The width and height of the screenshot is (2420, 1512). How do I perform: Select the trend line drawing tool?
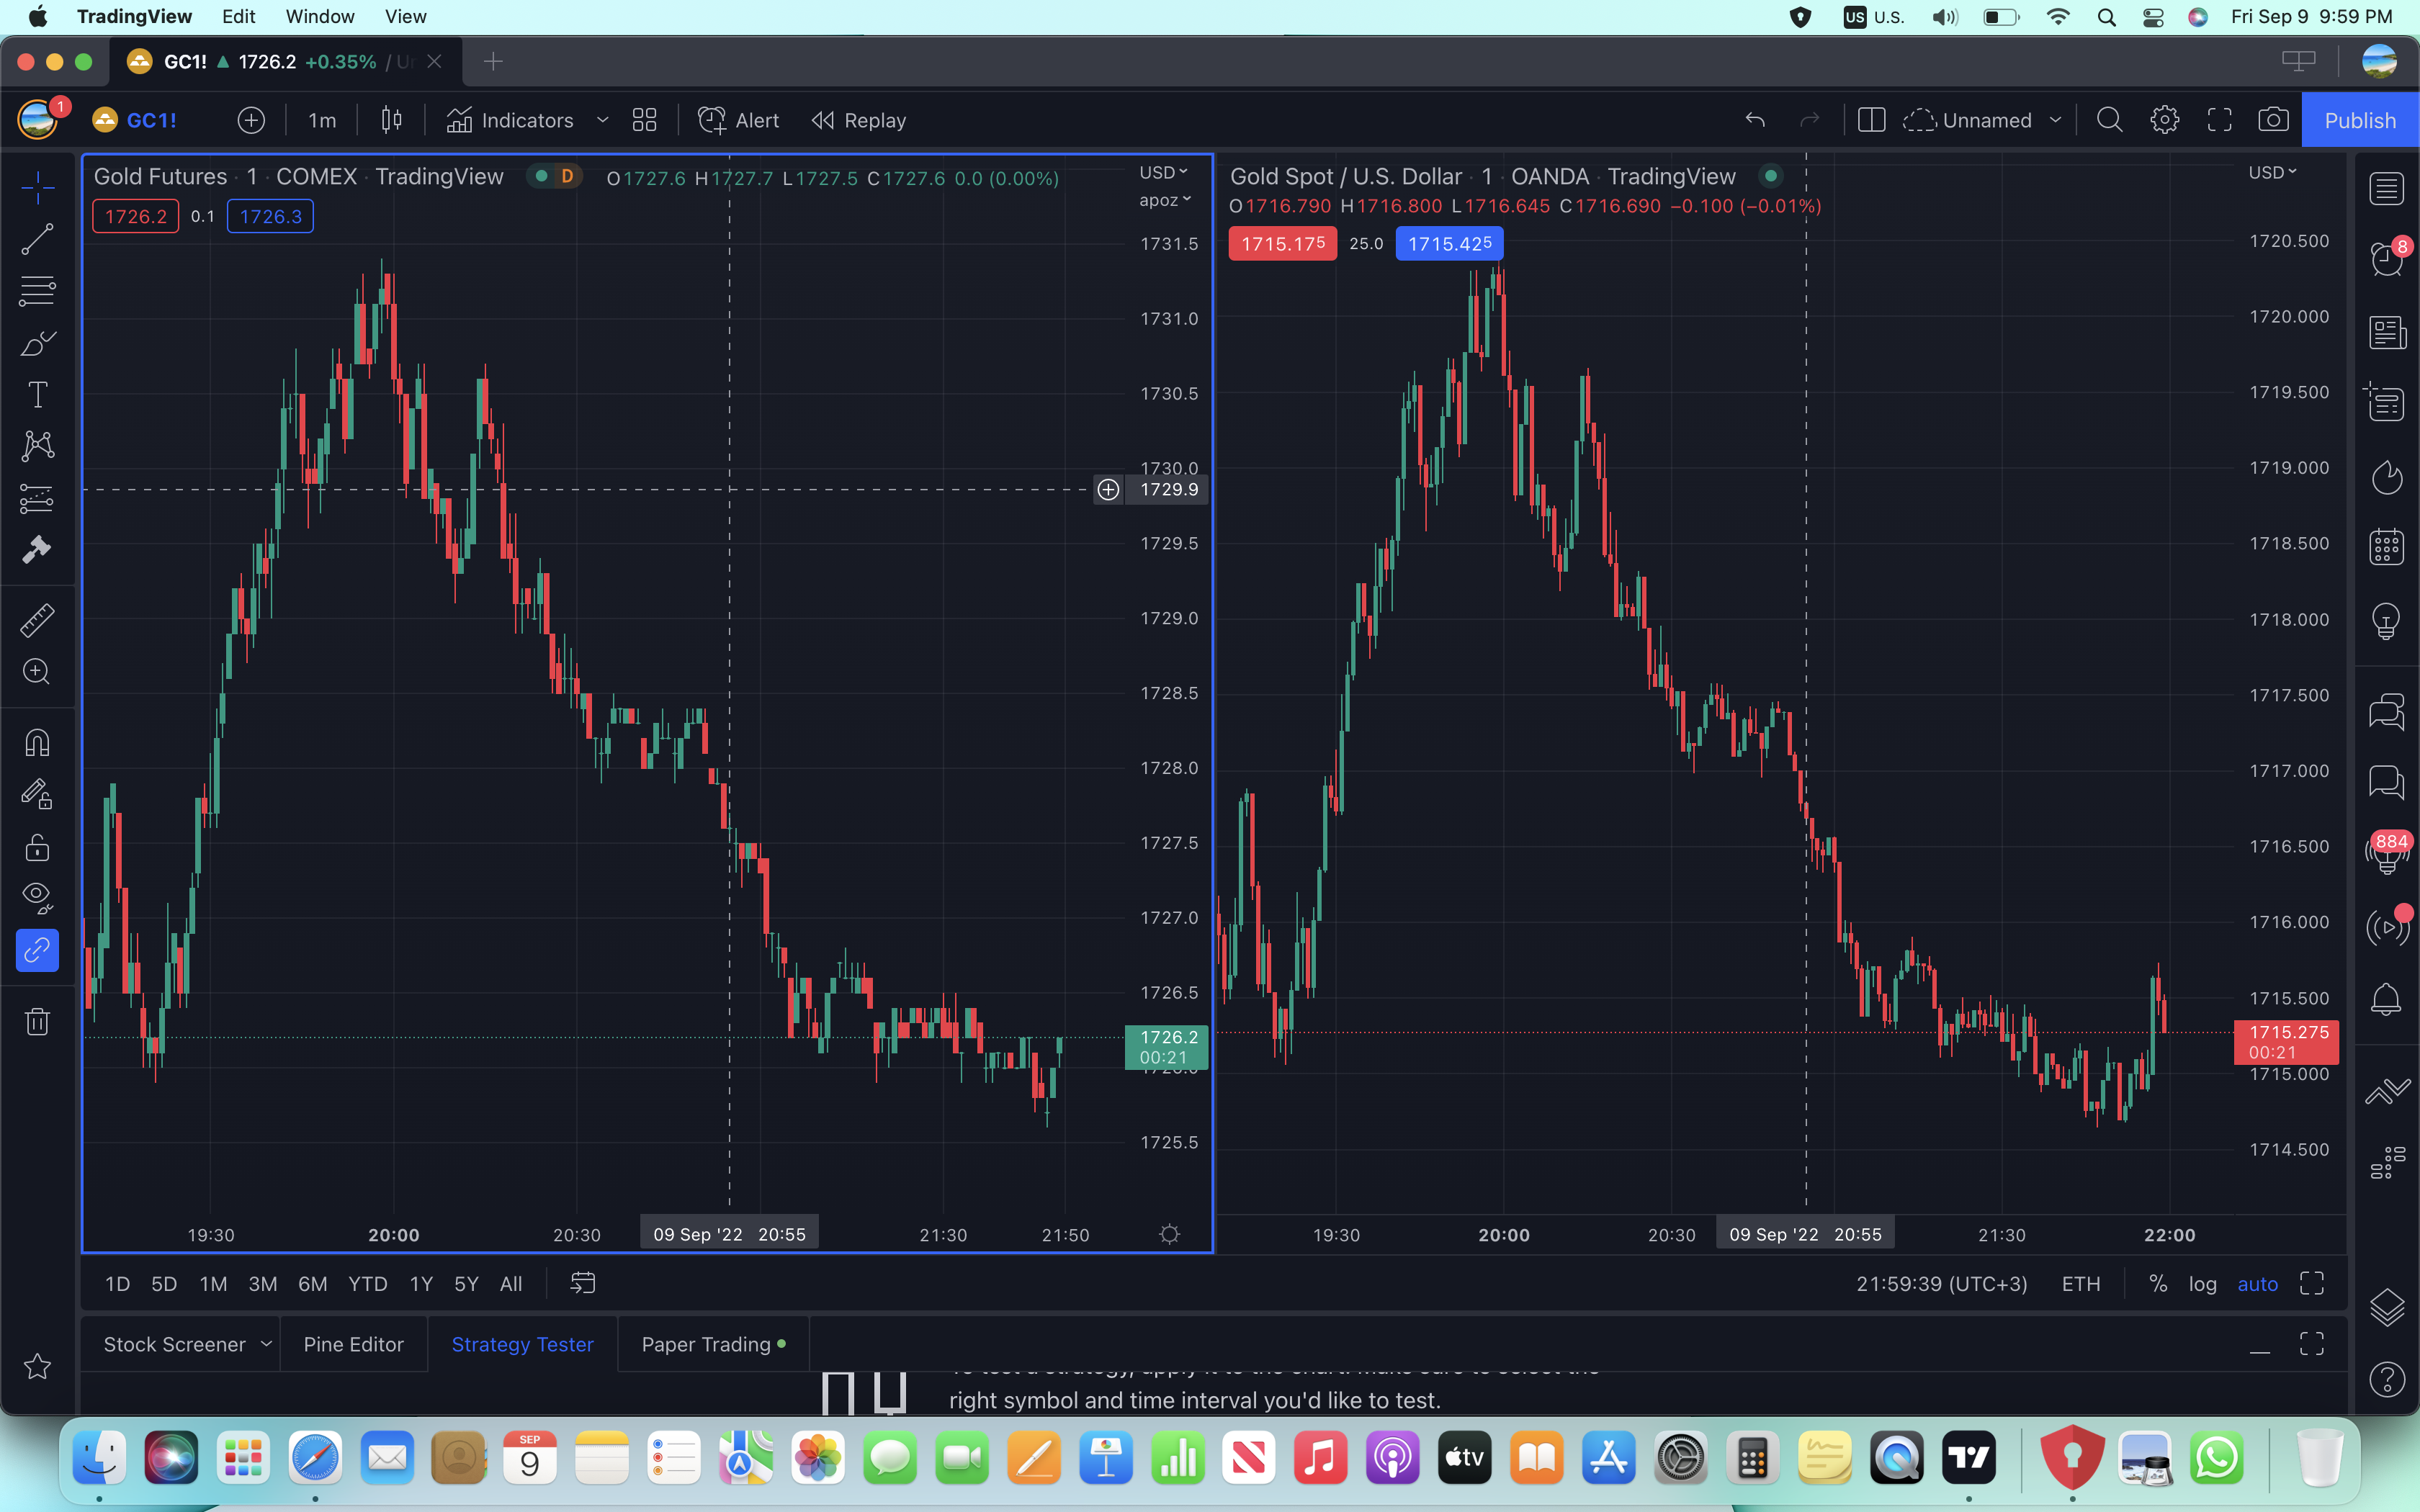click(37, 239)
